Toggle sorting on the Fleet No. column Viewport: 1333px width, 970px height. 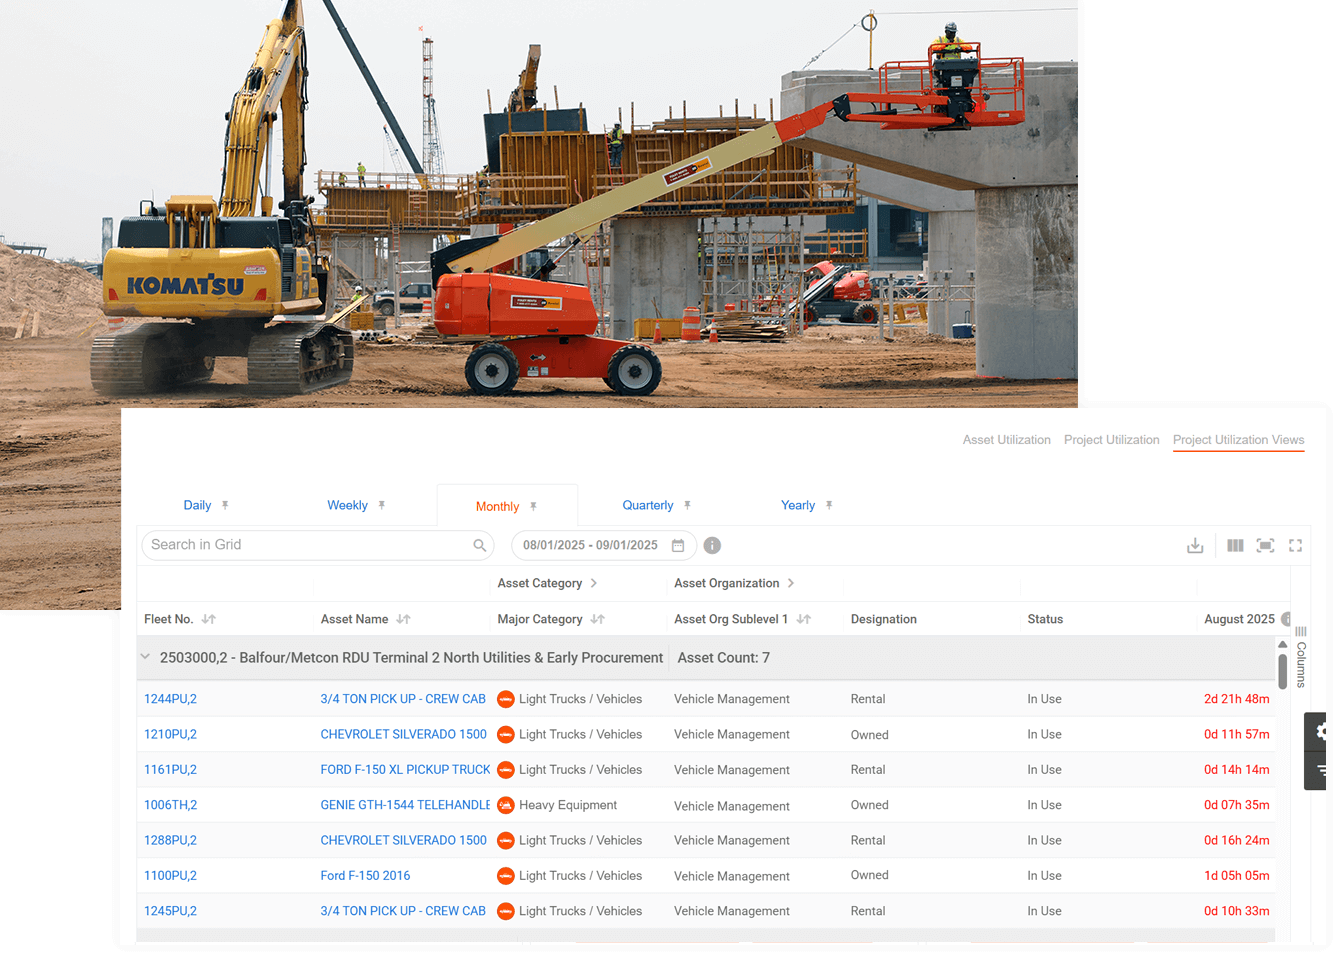tap(209, 619)
